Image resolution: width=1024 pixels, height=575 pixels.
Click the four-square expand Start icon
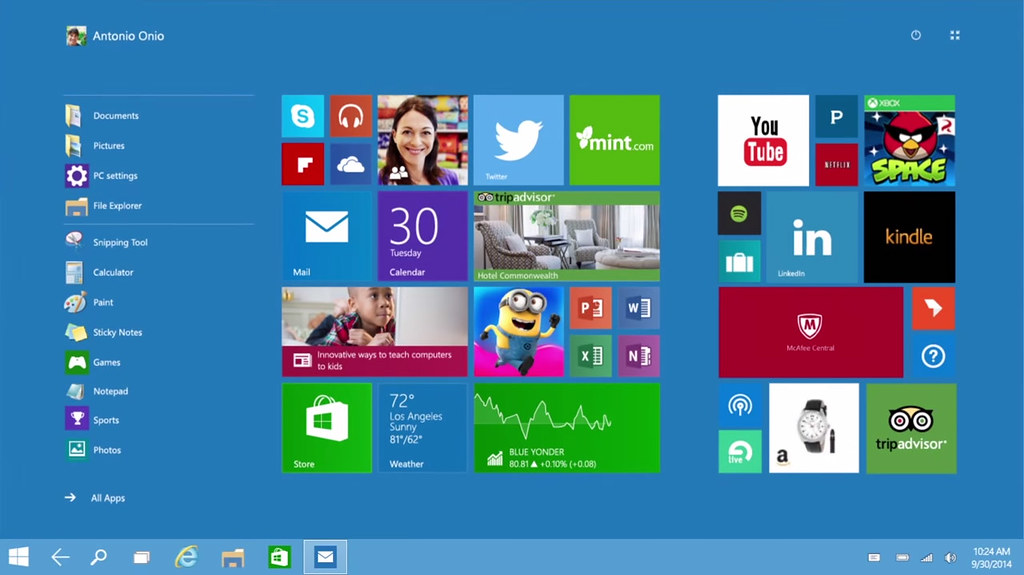[x=955, y=35]
